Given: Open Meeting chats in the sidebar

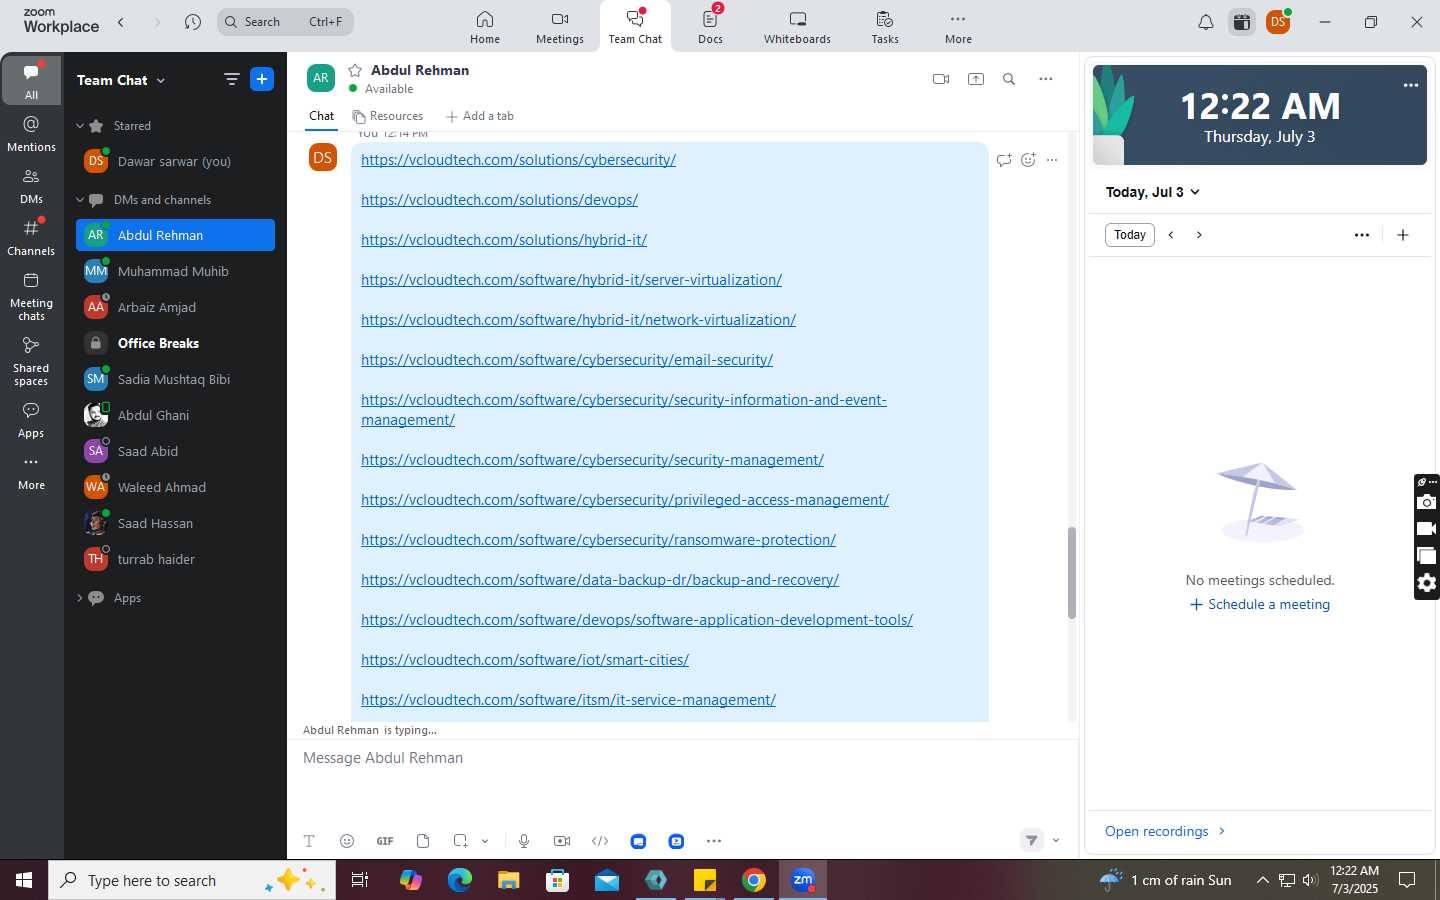Looking at the screenshot, I should coord(31,297).
